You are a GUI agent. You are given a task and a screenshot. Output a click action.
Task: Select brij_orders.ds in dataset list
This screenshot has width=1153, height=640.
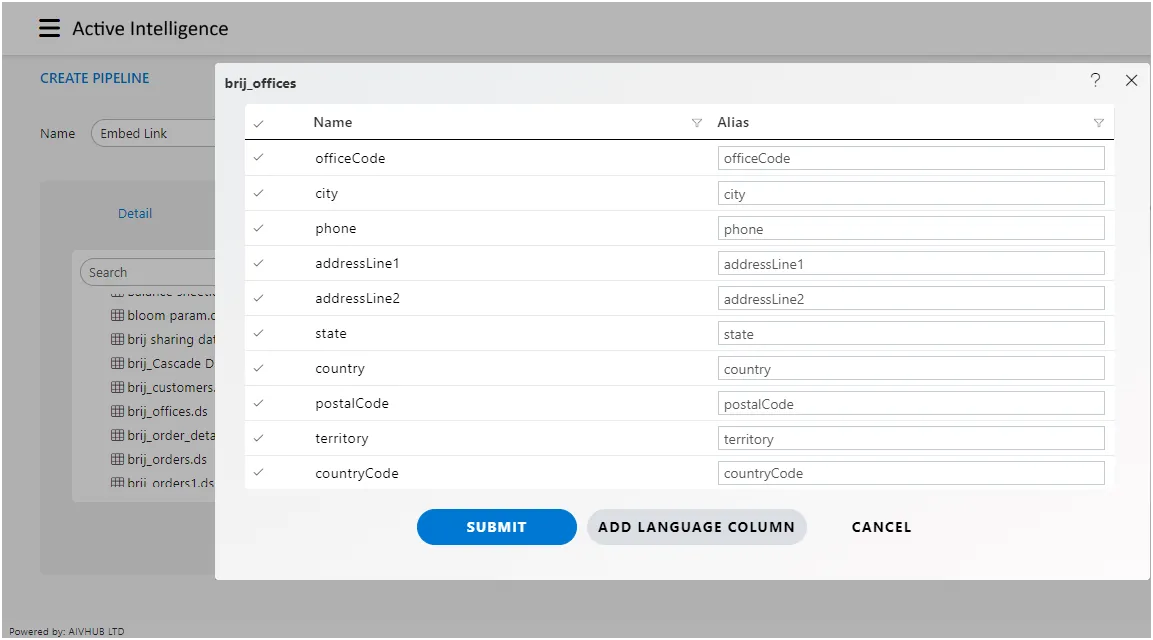pos(167,459)
